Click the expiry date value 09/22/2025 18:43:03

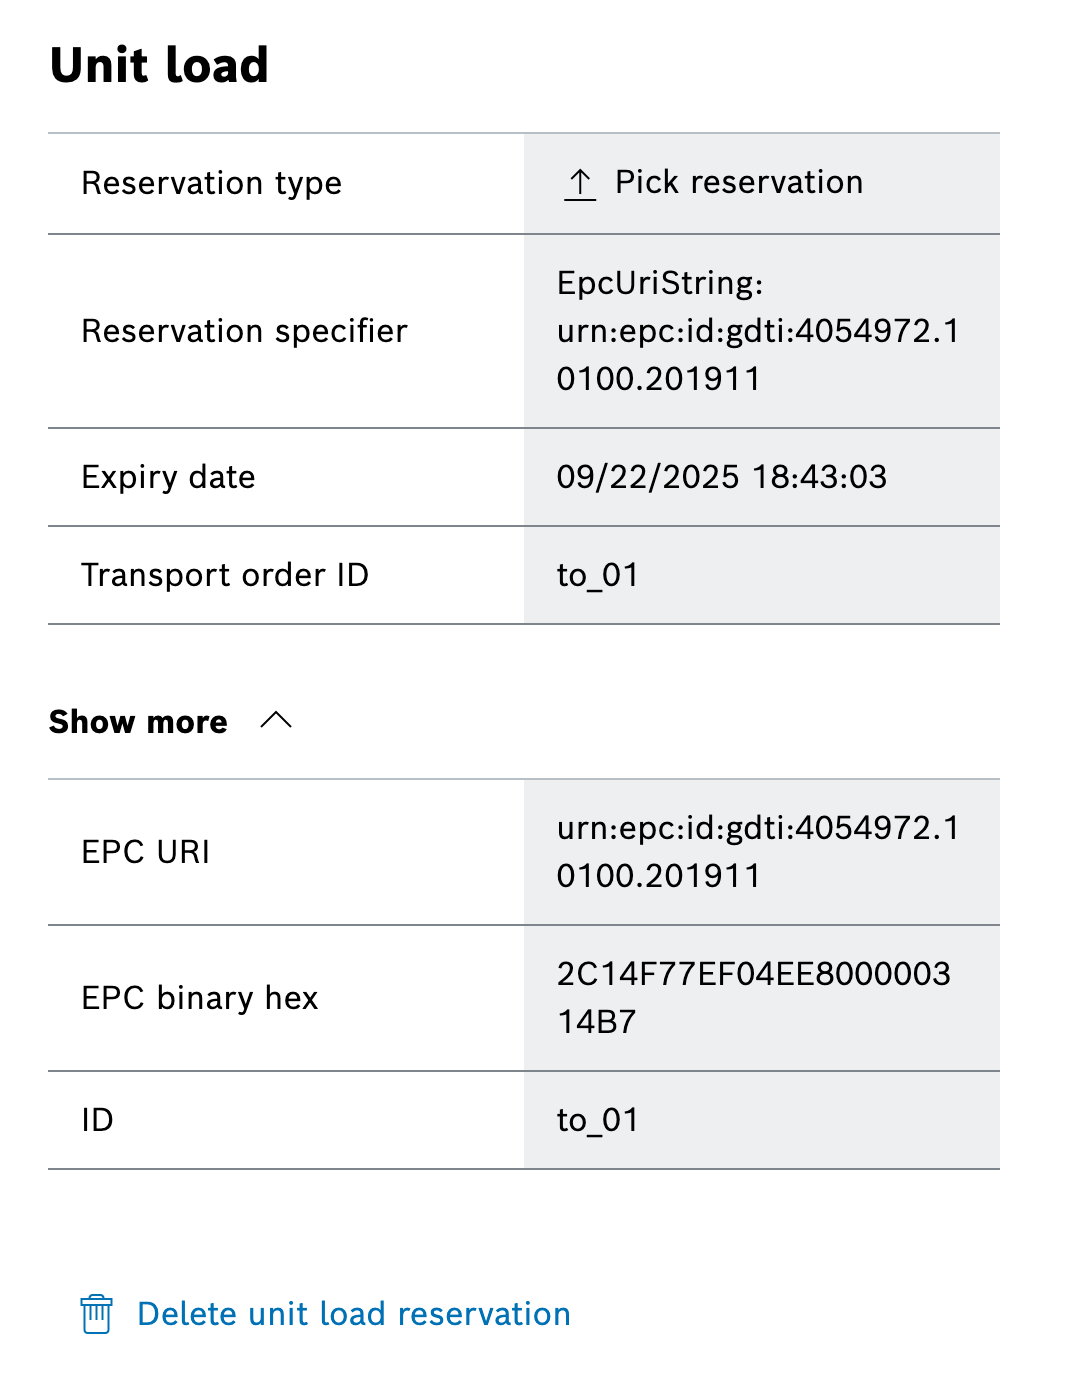[x=721, y=477]
